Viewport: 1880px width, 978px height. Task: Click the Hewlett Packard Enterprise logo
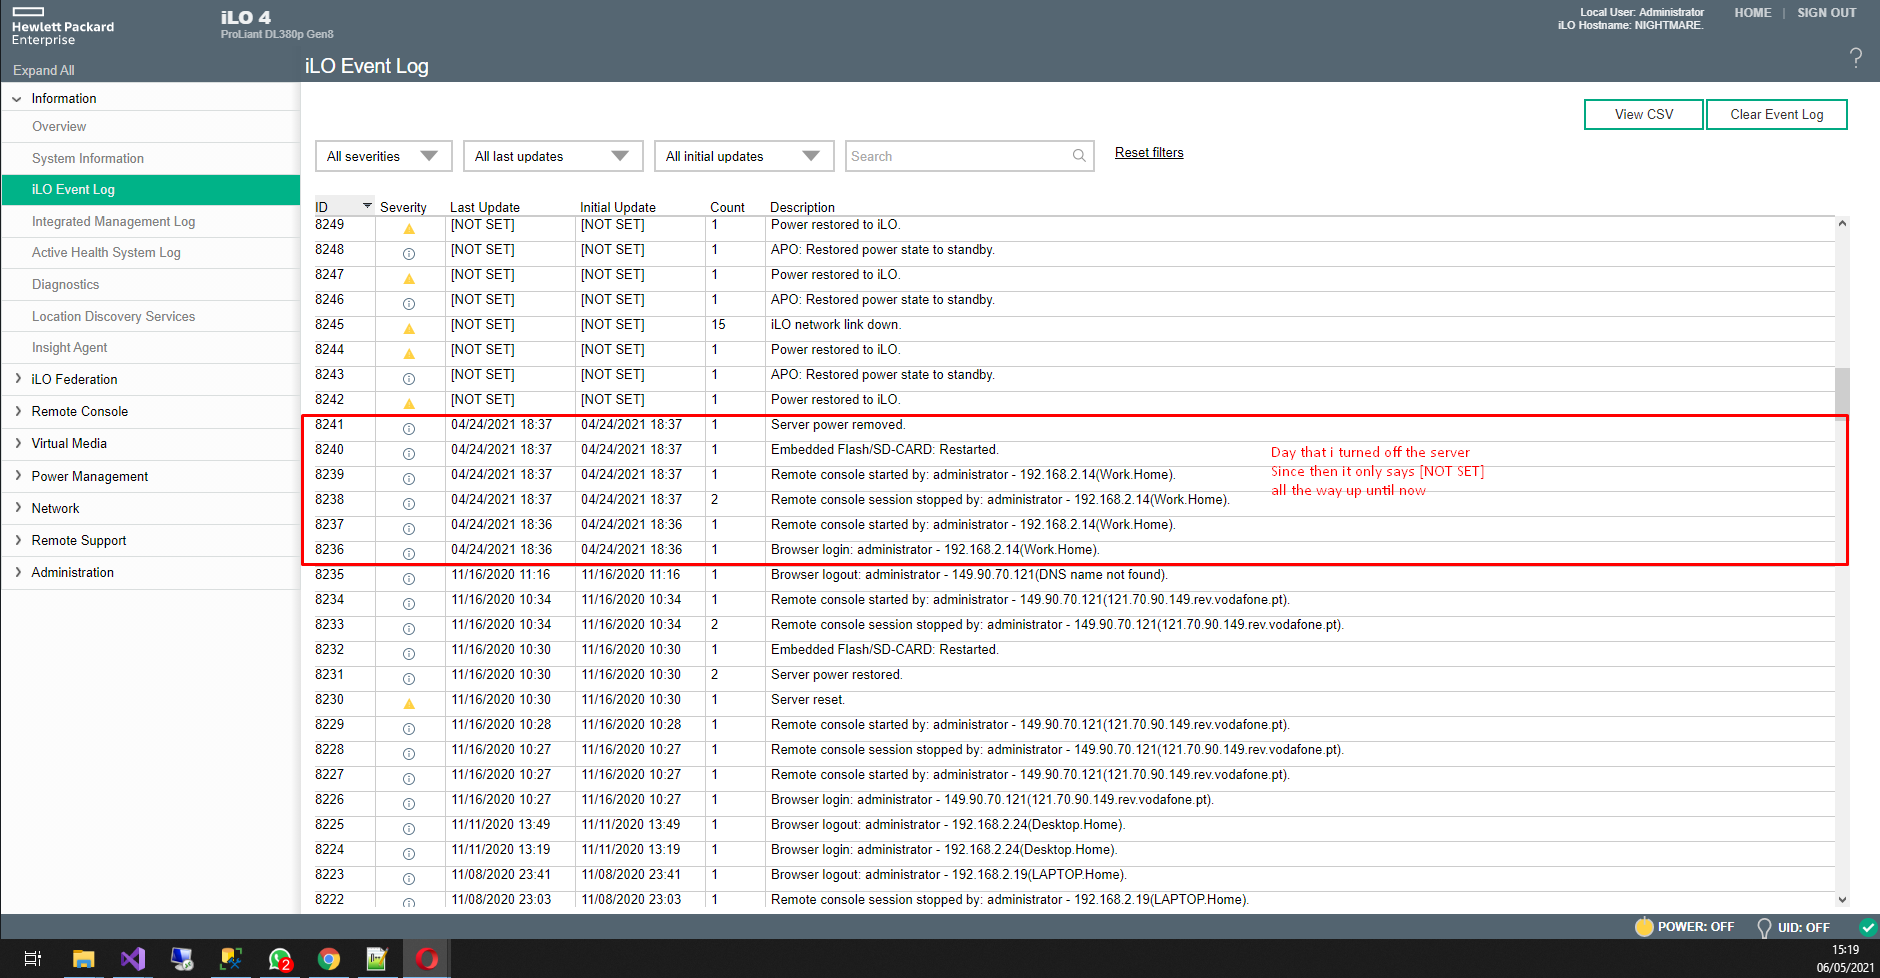(x=63, y=27)
